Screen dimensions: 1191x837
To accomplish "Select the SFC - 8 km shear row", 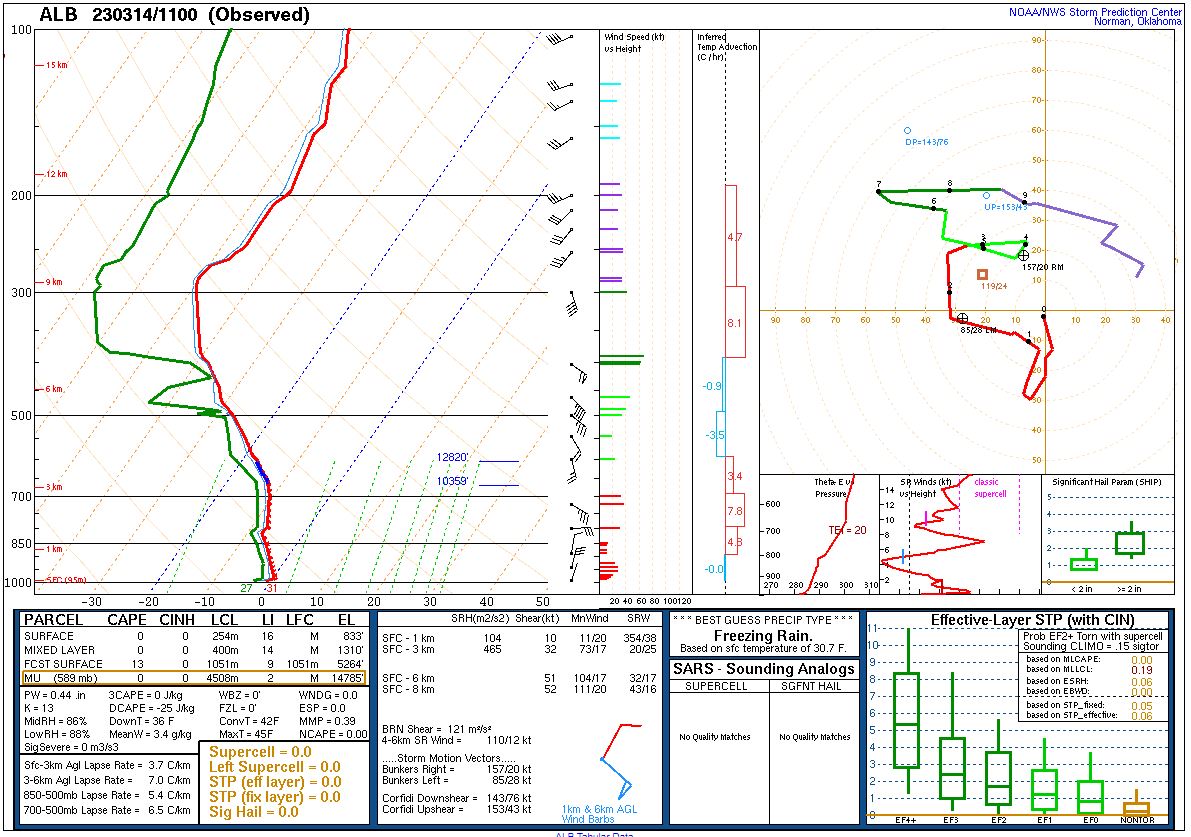I will coord(520,689).
